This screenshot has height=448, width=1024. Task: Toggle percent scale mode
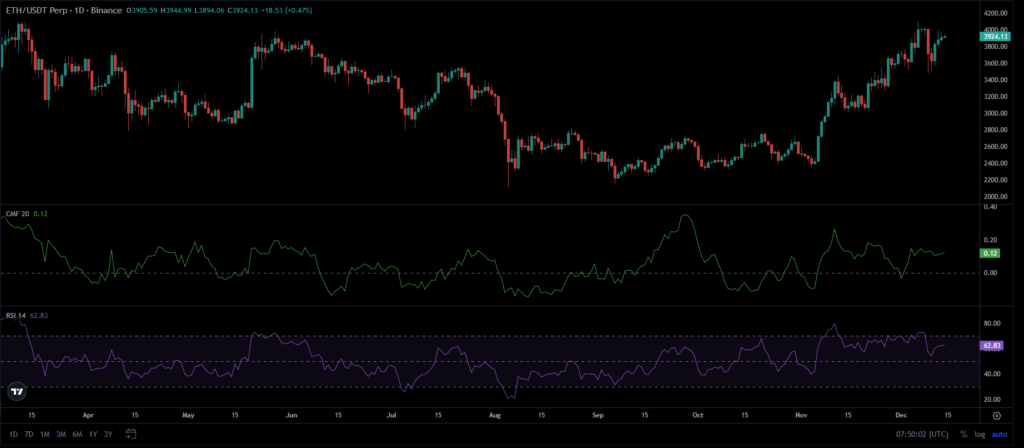pos(963,434)
